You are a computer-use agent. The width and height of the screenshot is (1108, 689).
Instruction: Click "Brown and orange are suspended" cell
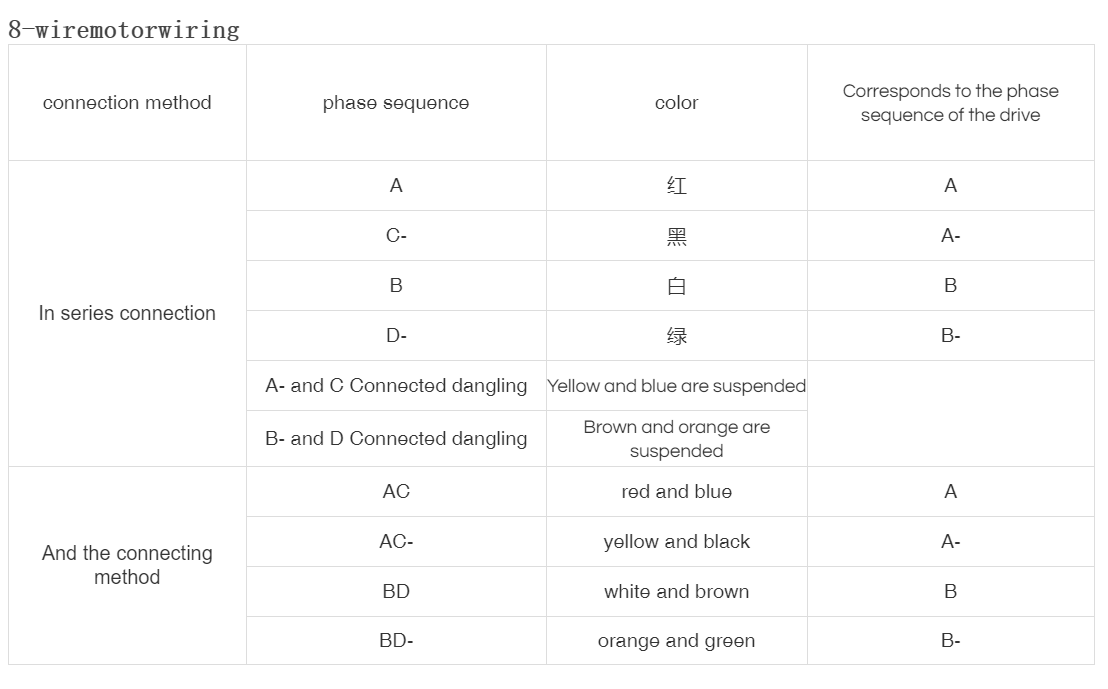[x=676, y=438]
